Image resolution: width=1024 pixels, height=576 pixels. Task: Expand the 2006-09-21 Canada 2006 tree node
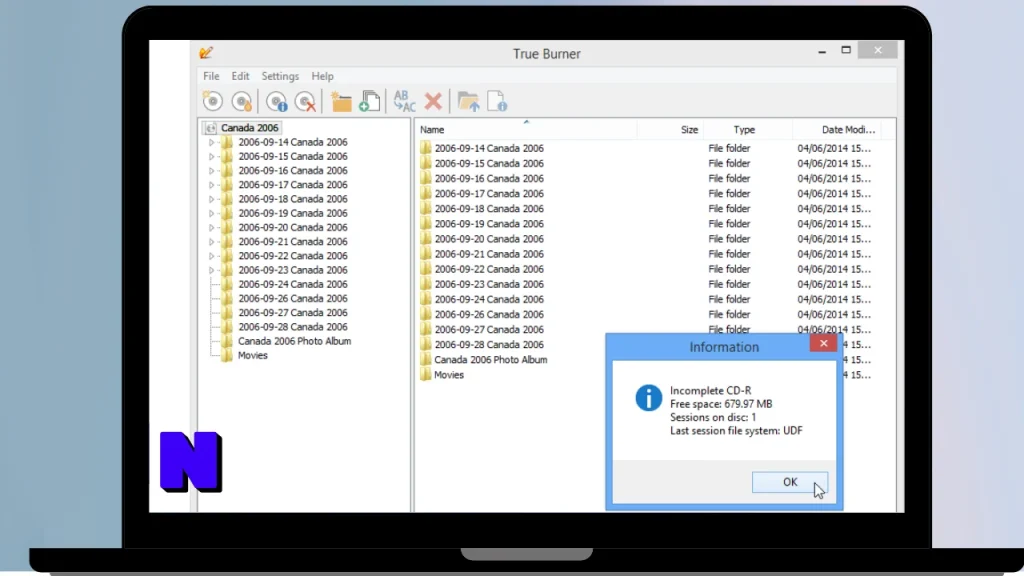(211, 242)
